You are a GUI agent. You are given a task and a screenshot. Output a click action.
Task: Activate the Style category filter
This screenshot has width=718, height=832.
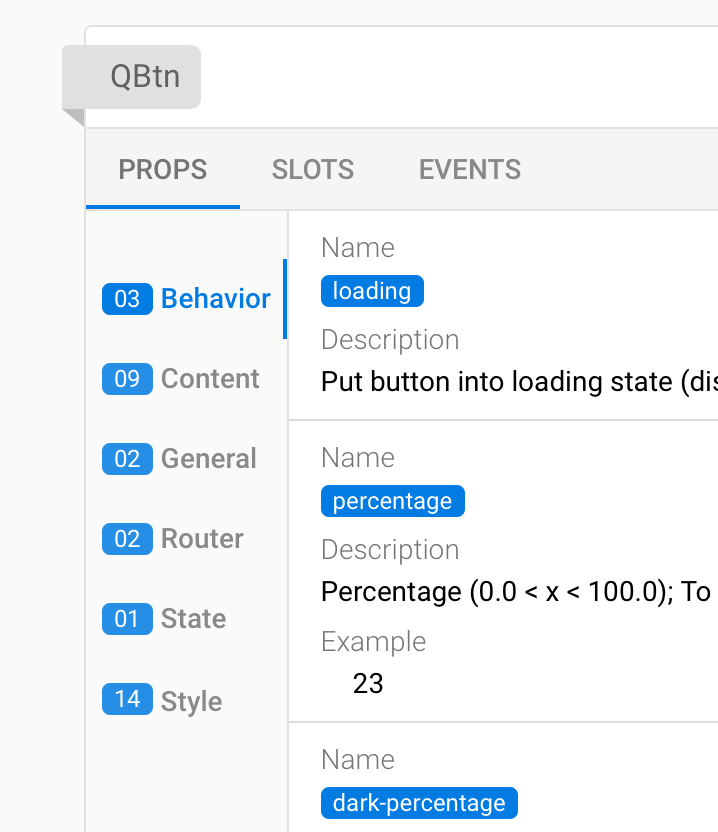pos(192,700)
